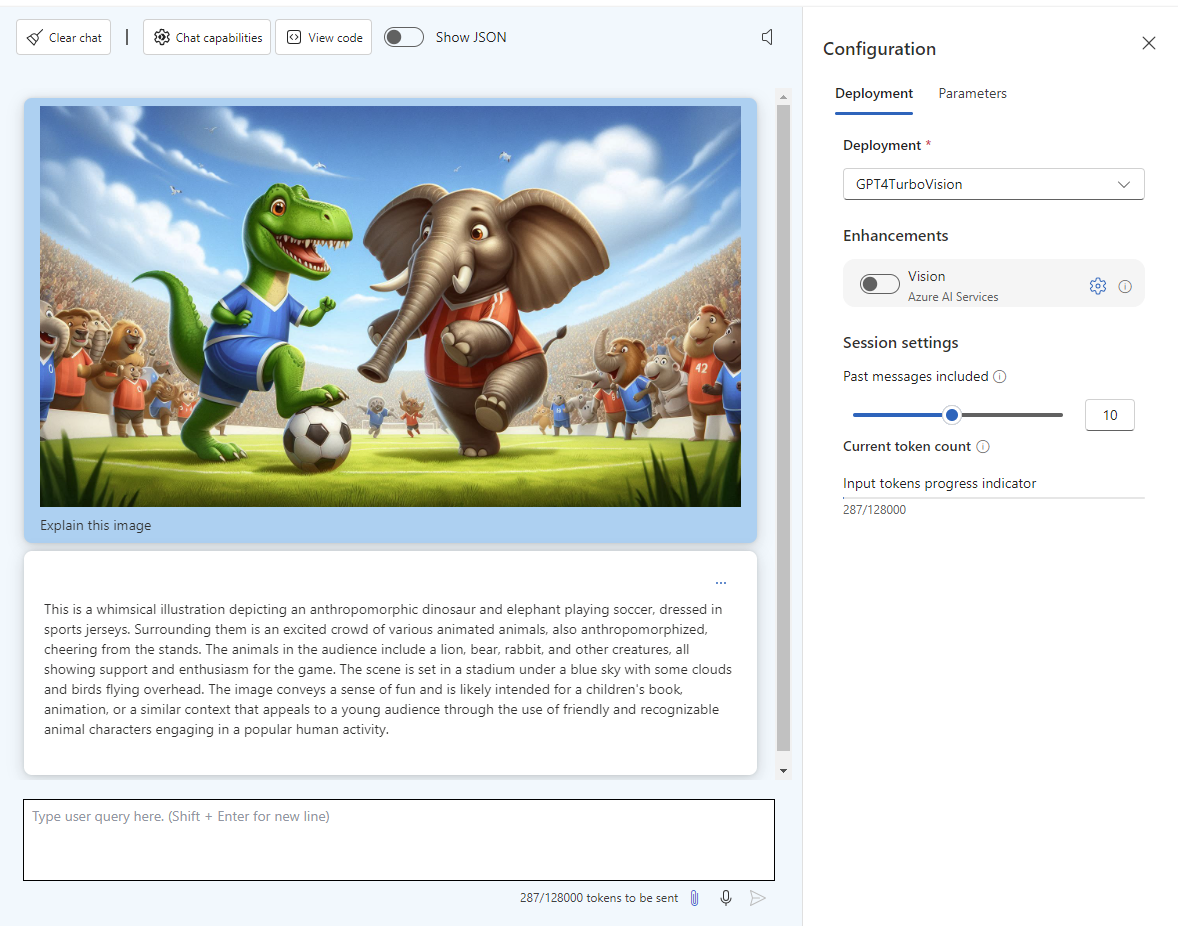The width and height of the screenshot is (1178, 926).
Task: Click the View code button
Action: [x=323, y=37]
